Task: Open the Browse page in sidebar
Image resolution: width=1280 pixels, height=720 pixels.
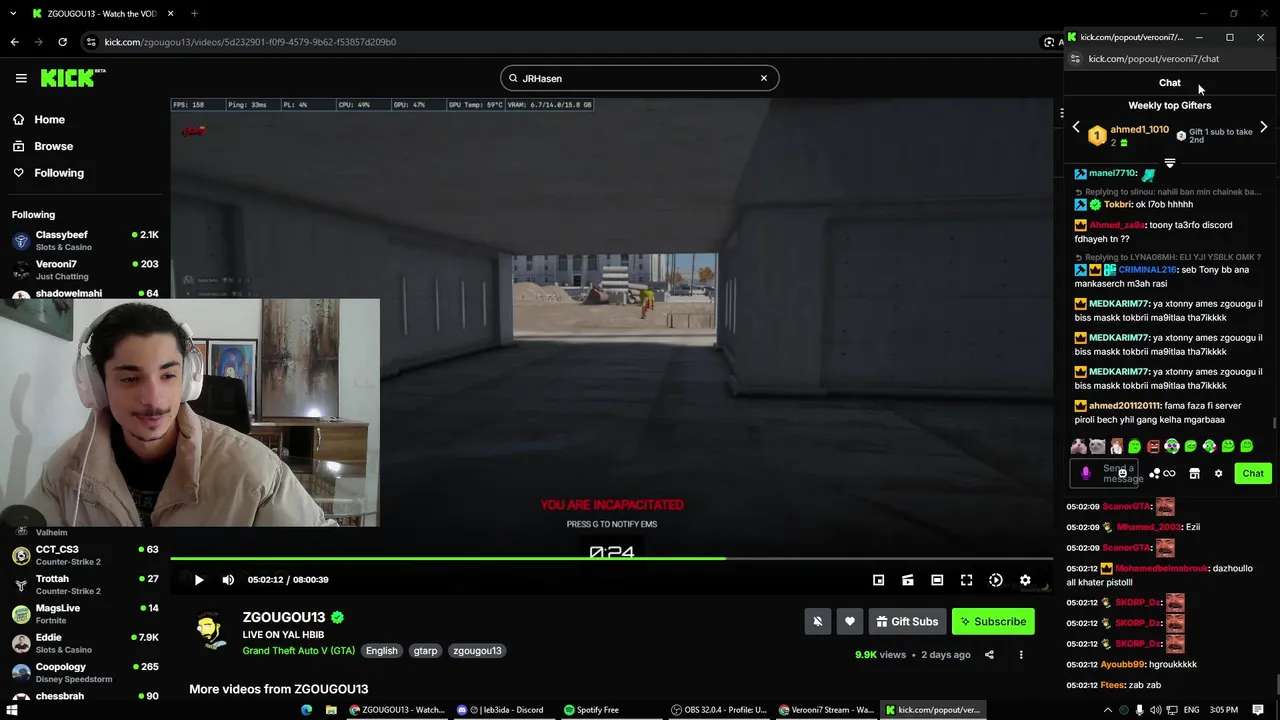Action: (x=53, y=146)
